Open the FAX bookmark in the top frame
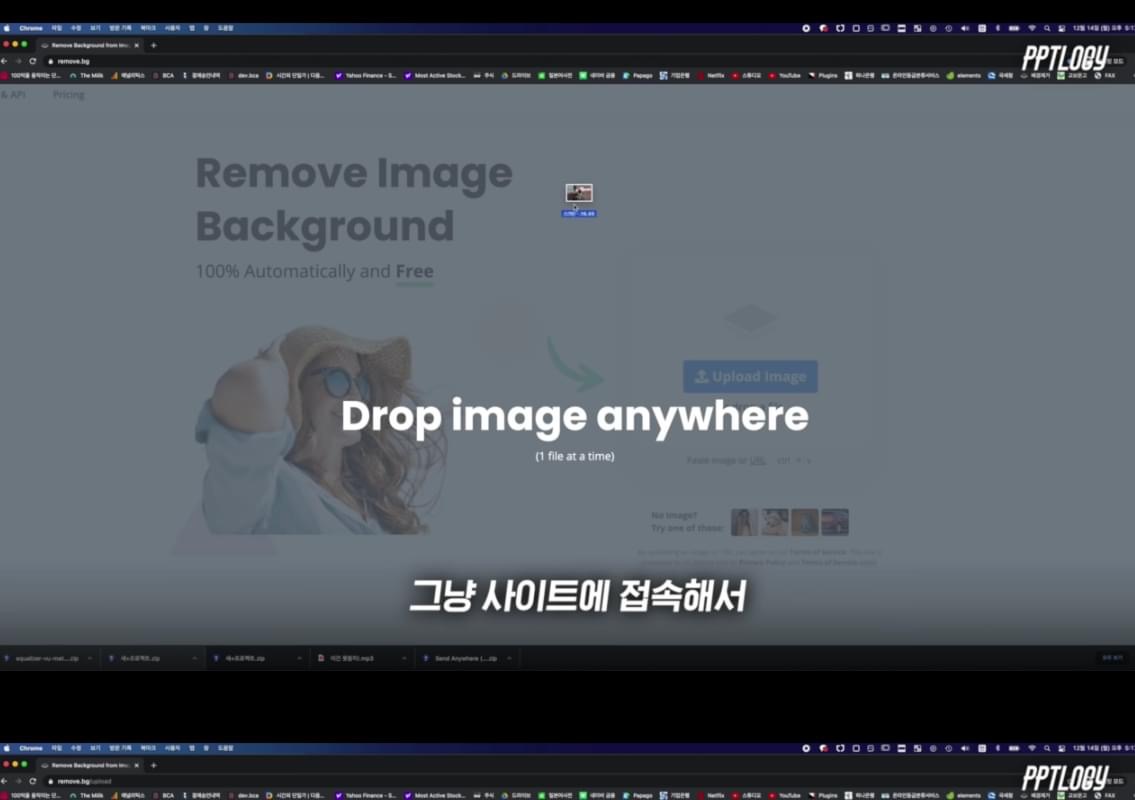The width and height of the screenshot is (1135, 800). 1105,75
